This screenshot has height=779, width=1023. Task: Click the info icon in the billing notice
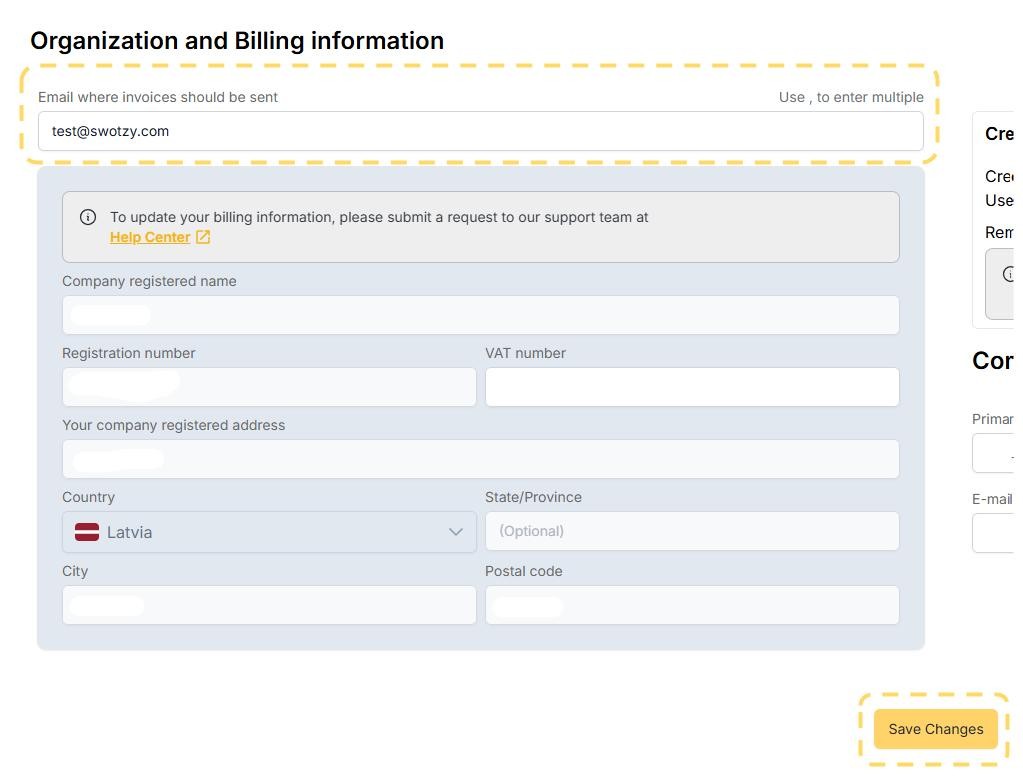(88, 217)
